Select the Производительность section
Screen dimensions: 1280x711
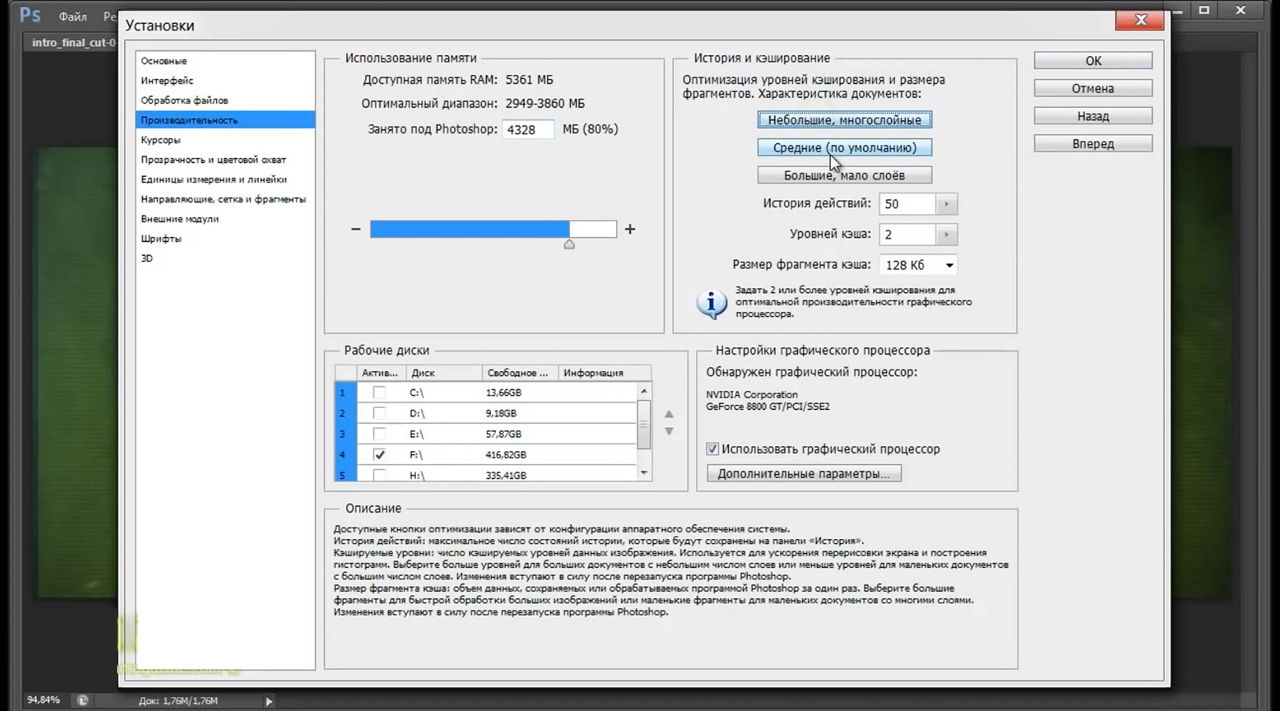pos(225,120)
